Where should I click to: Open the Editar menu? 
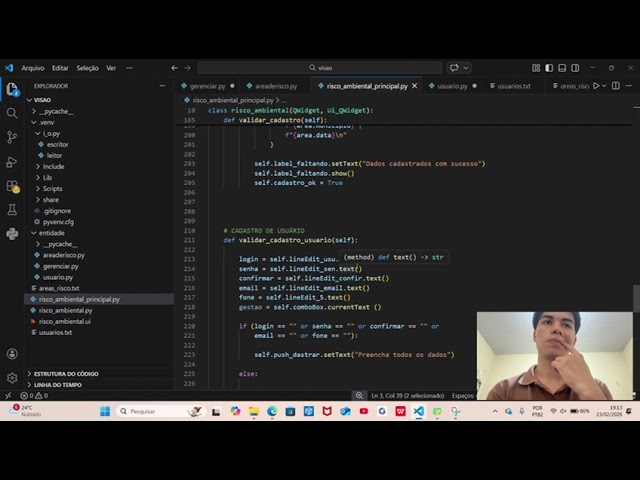[60, 68]
